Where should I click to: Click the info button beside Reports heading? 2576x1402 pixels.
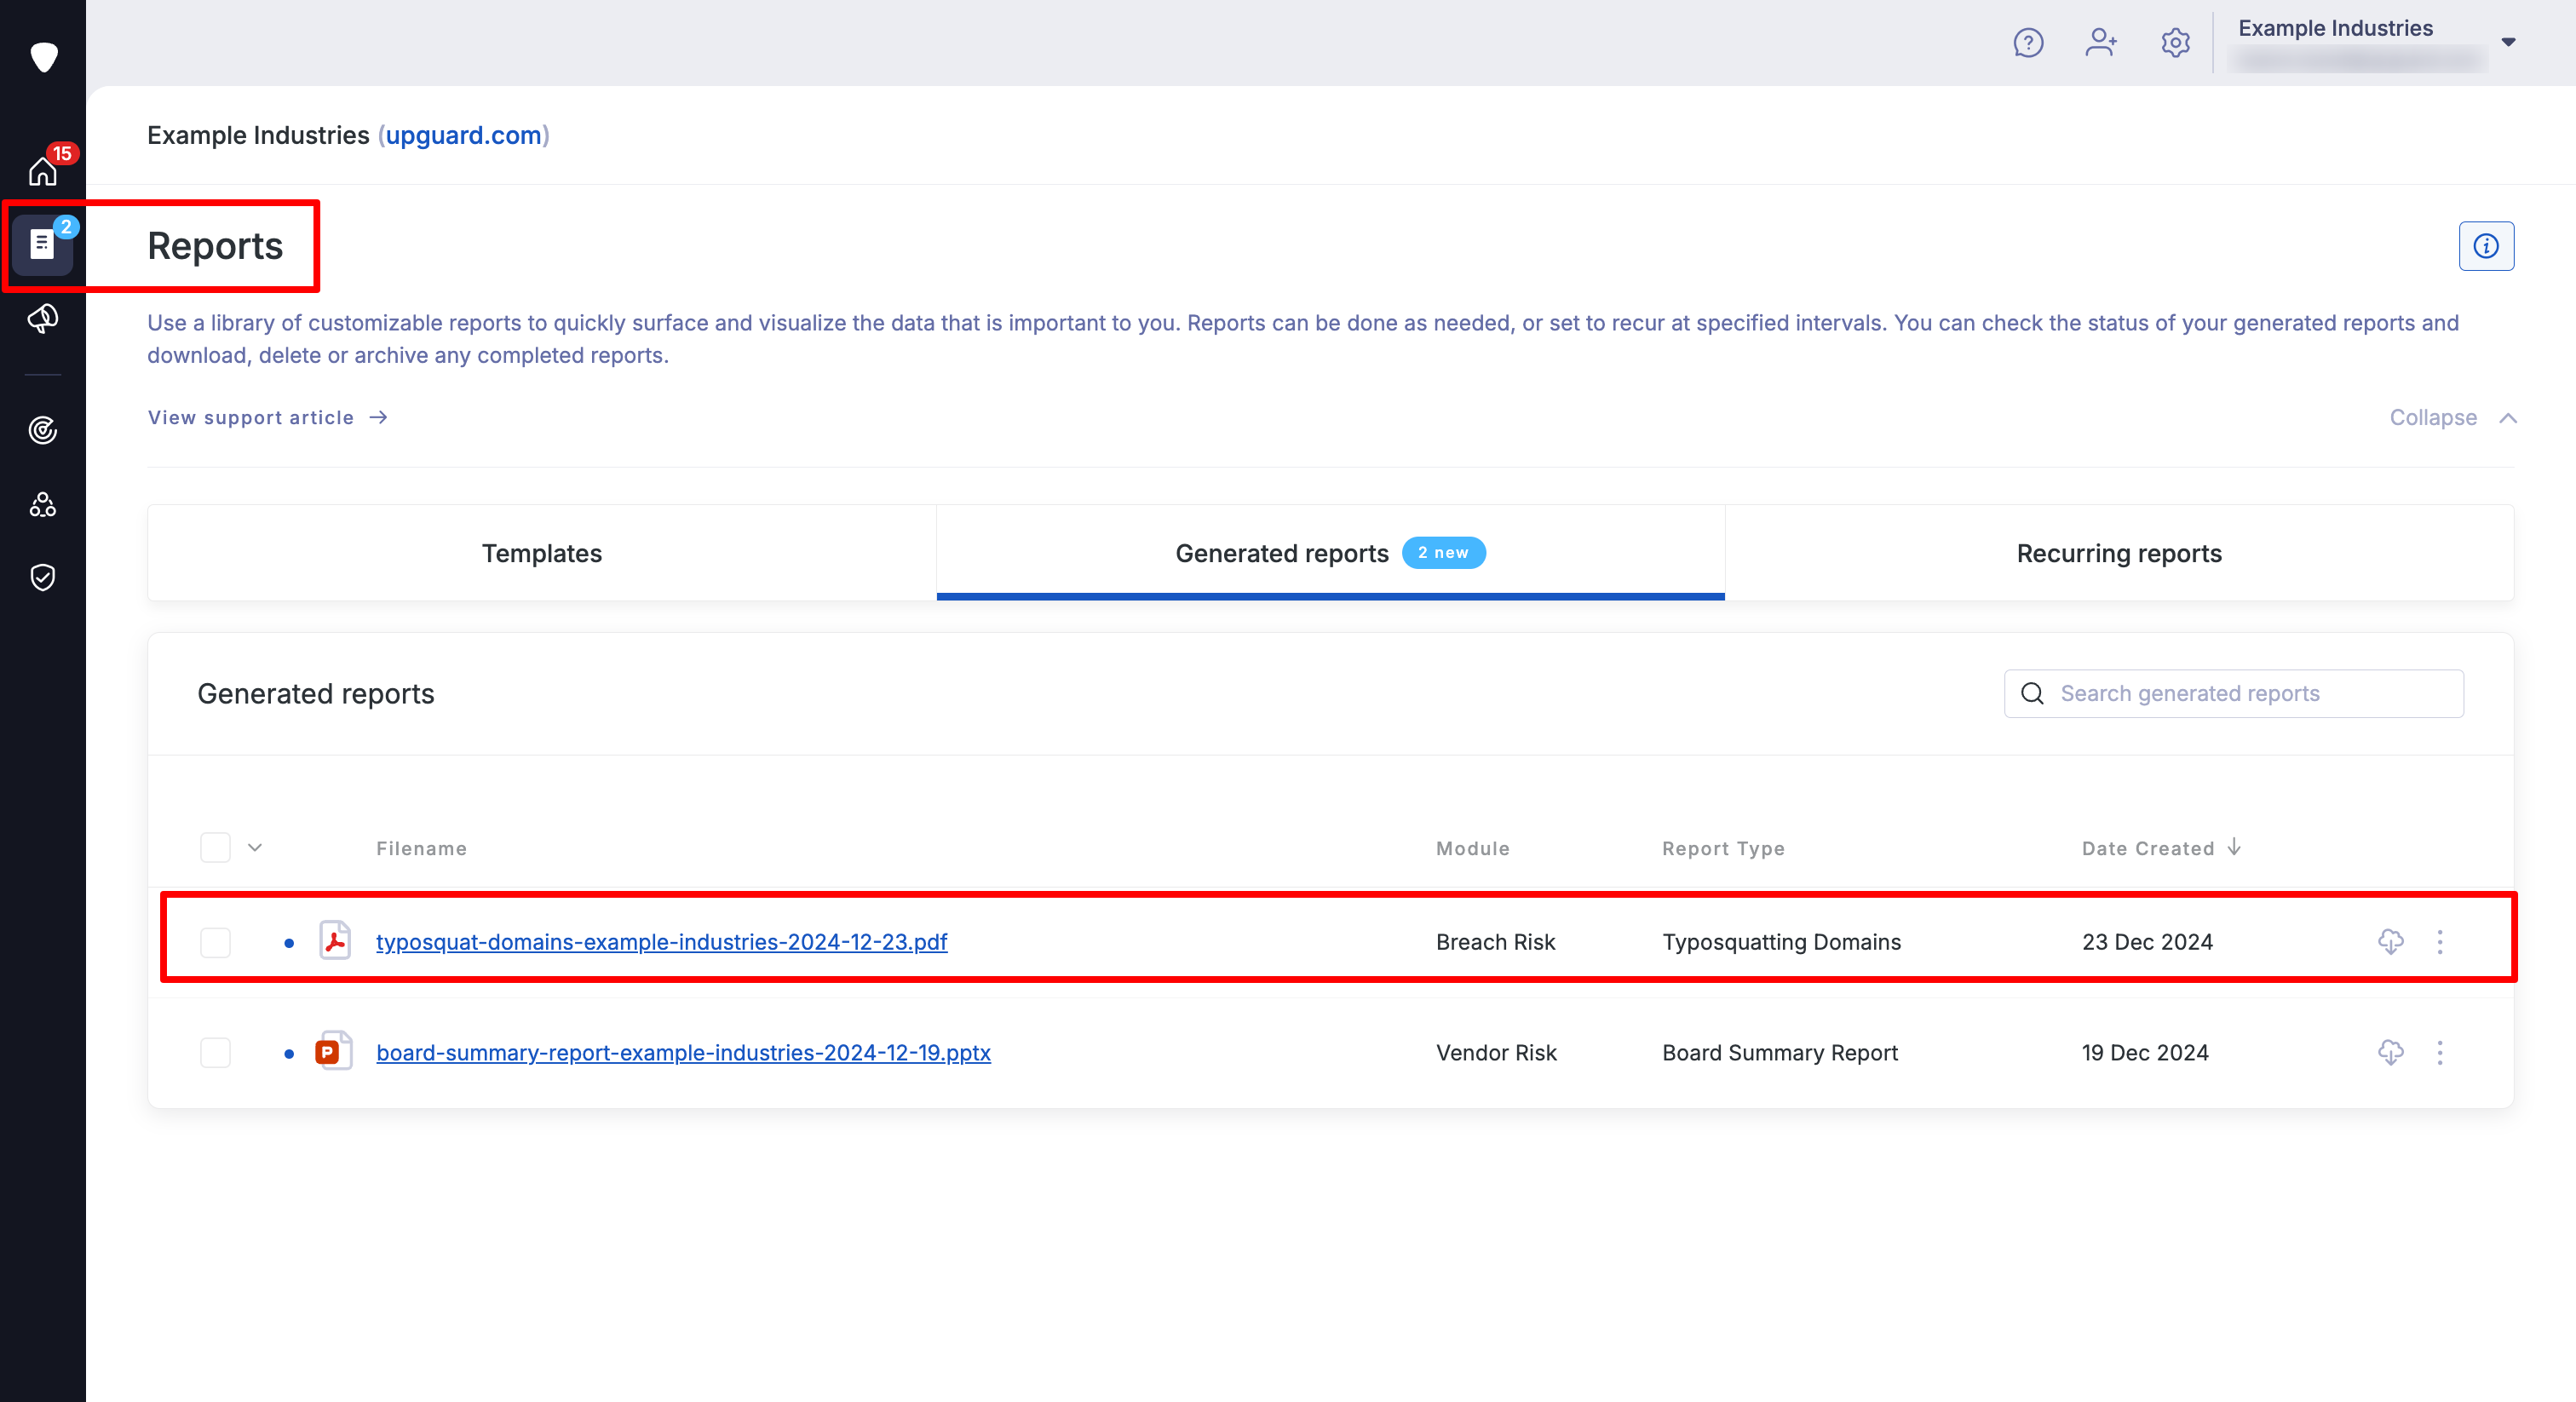[2486, 246]
